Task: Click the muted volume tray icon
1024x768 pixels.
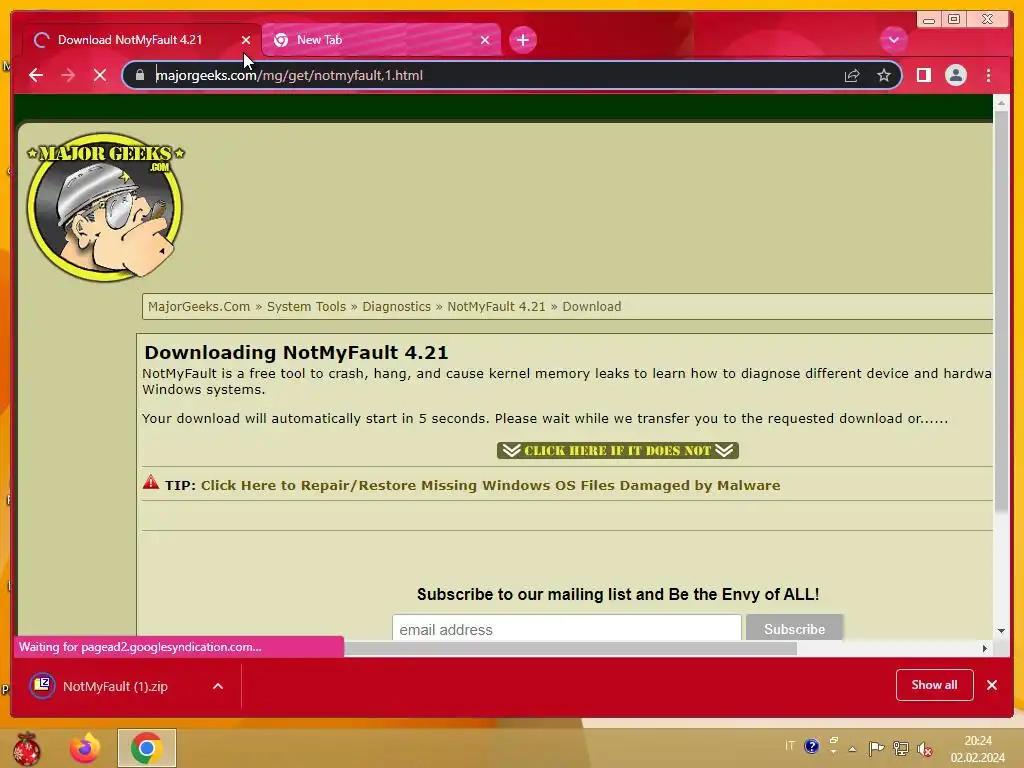Action: click(924, 749)
